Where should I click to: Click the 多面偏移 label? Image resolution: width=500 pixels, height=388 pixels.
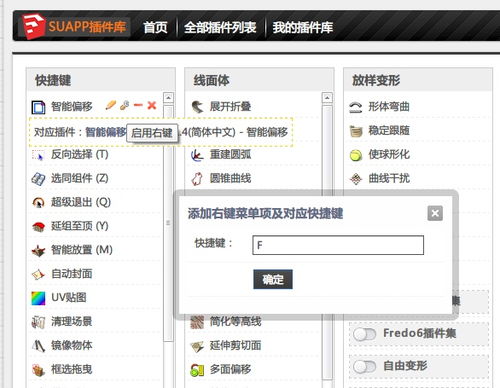pos(230,370)
